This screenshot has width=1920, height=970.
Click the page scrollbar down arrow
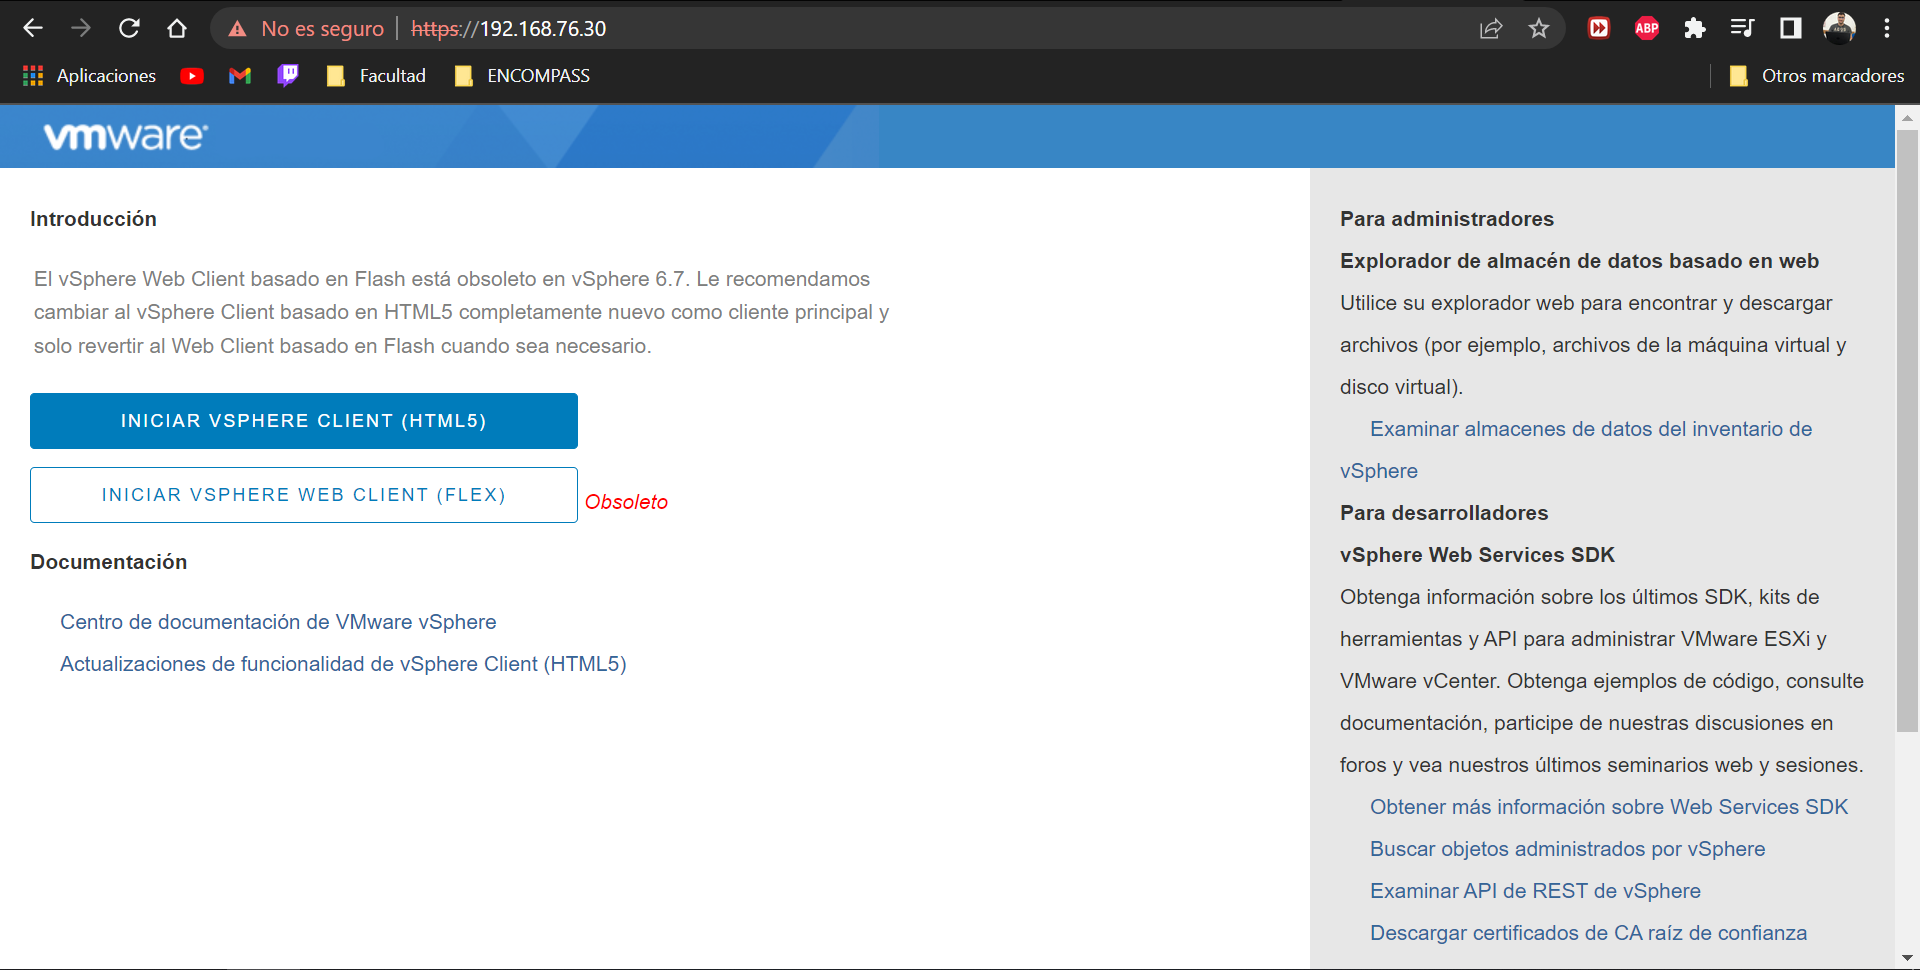click(1907, 959)
